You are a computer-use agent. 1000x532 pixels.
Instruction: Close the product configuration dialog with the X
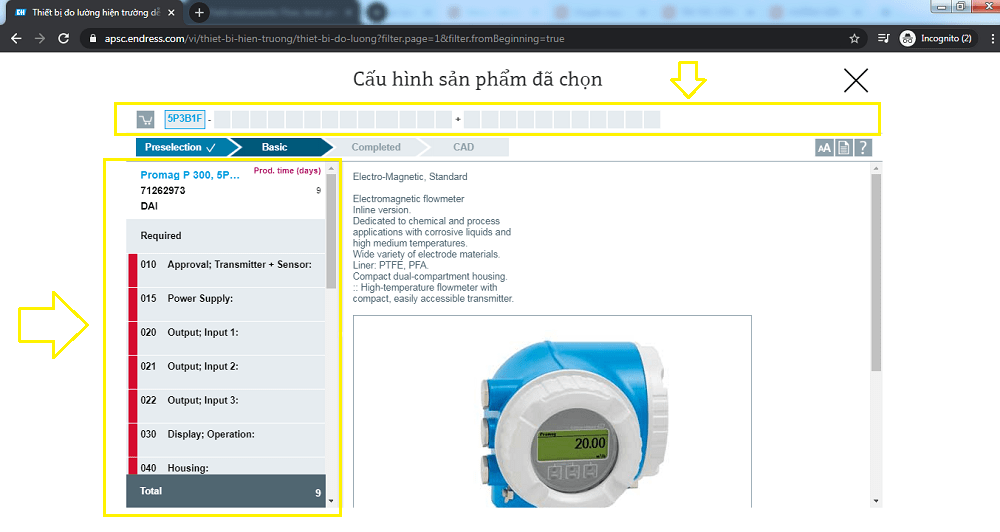[856, 80]
